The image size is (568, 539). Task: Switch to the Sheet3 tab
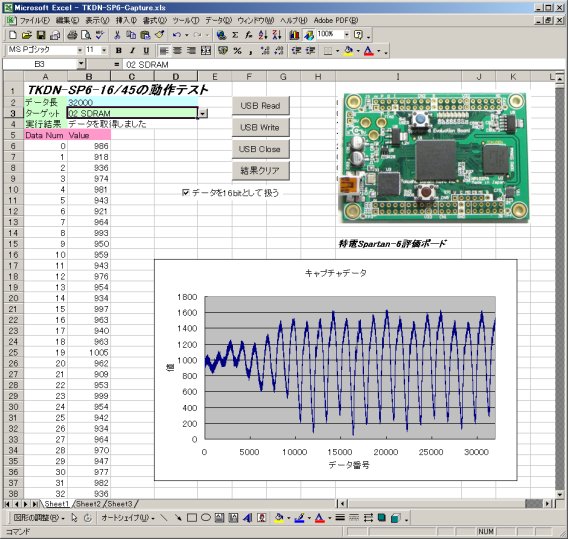click(x=120, y=504)
